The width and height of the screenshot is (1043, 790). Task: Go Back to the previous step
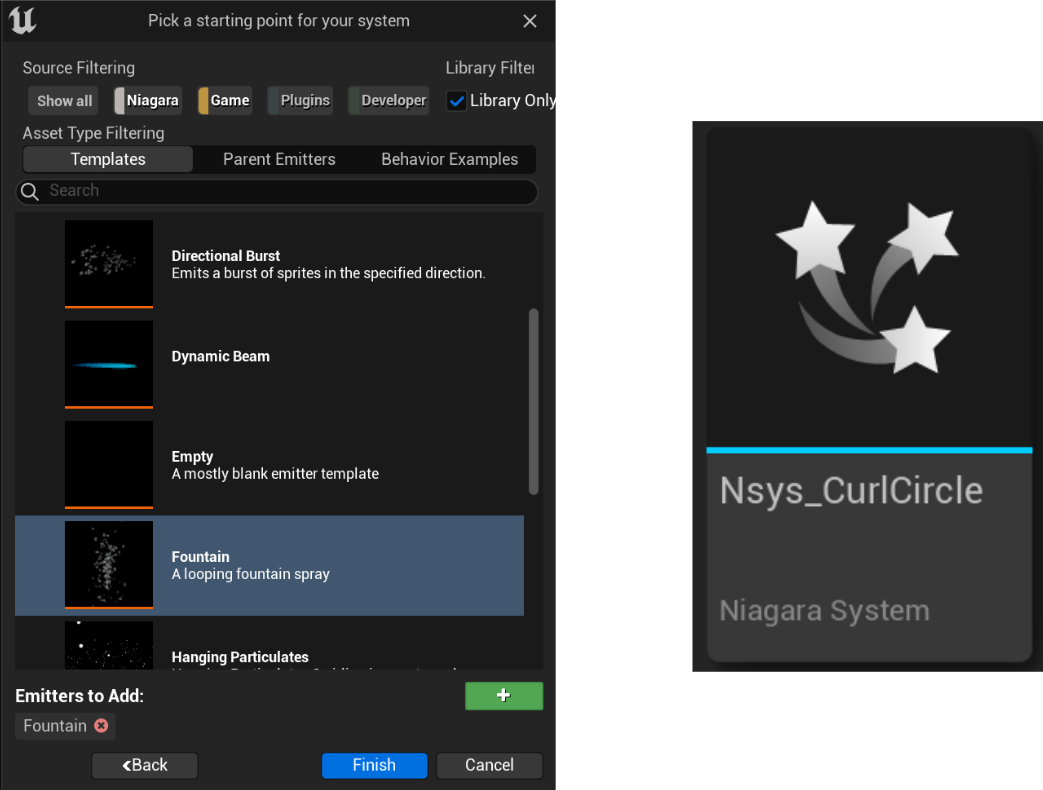point(144,765)
